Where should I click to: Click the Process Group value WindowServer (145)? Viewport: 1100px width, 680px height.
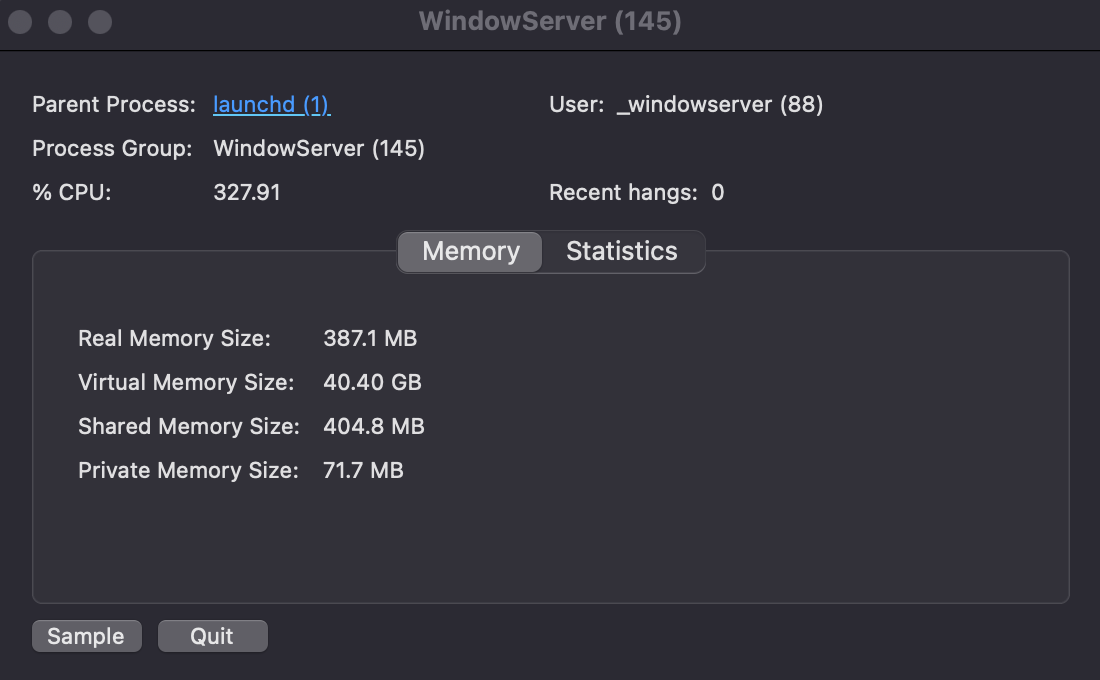pyautogui.click(x=319, y=149)
